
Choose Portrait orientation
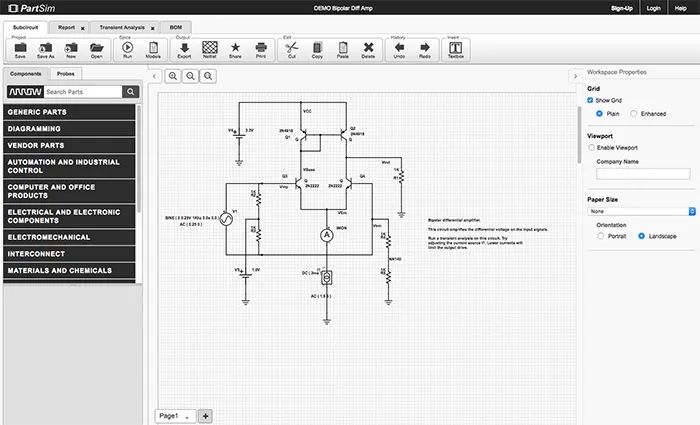pyautogui.click(x=601, y=236)
